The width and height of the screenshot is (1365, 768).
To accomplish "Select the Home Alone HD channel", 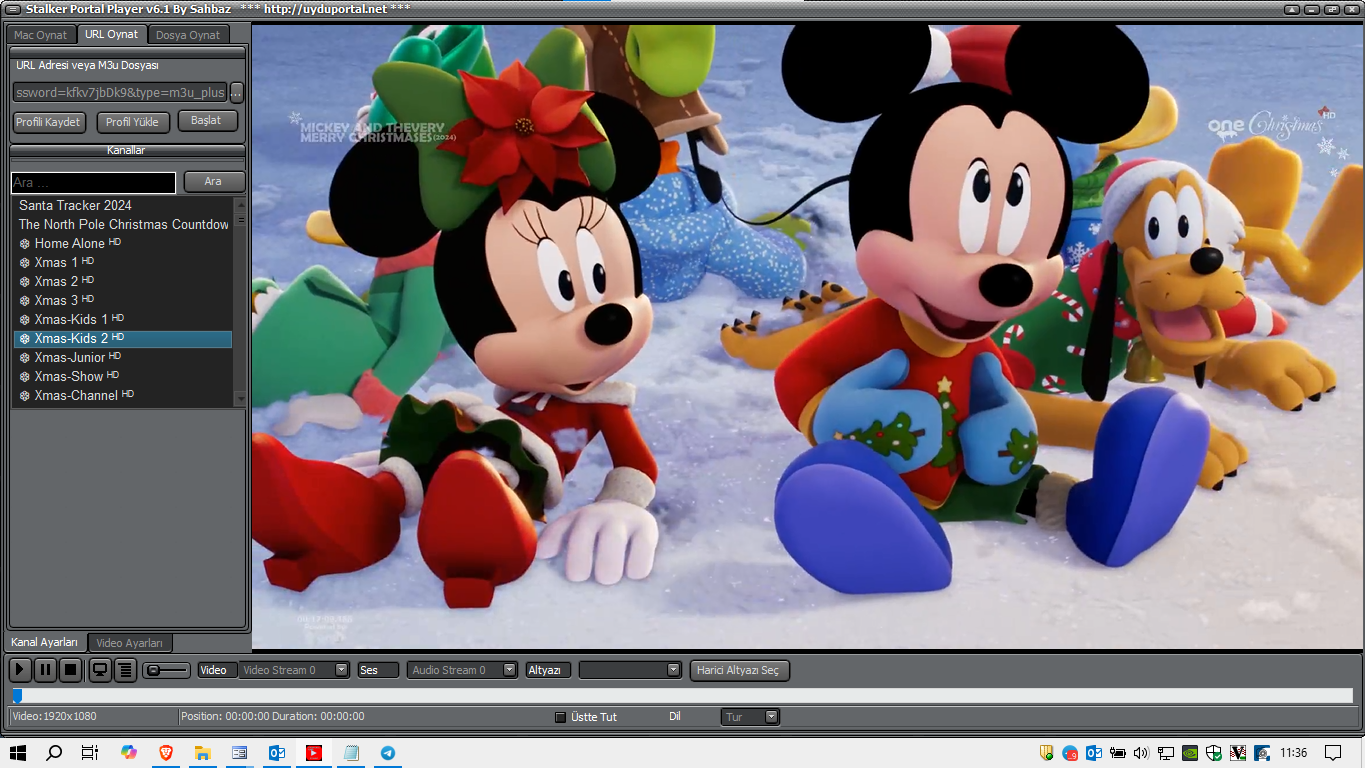I will 123,243.
